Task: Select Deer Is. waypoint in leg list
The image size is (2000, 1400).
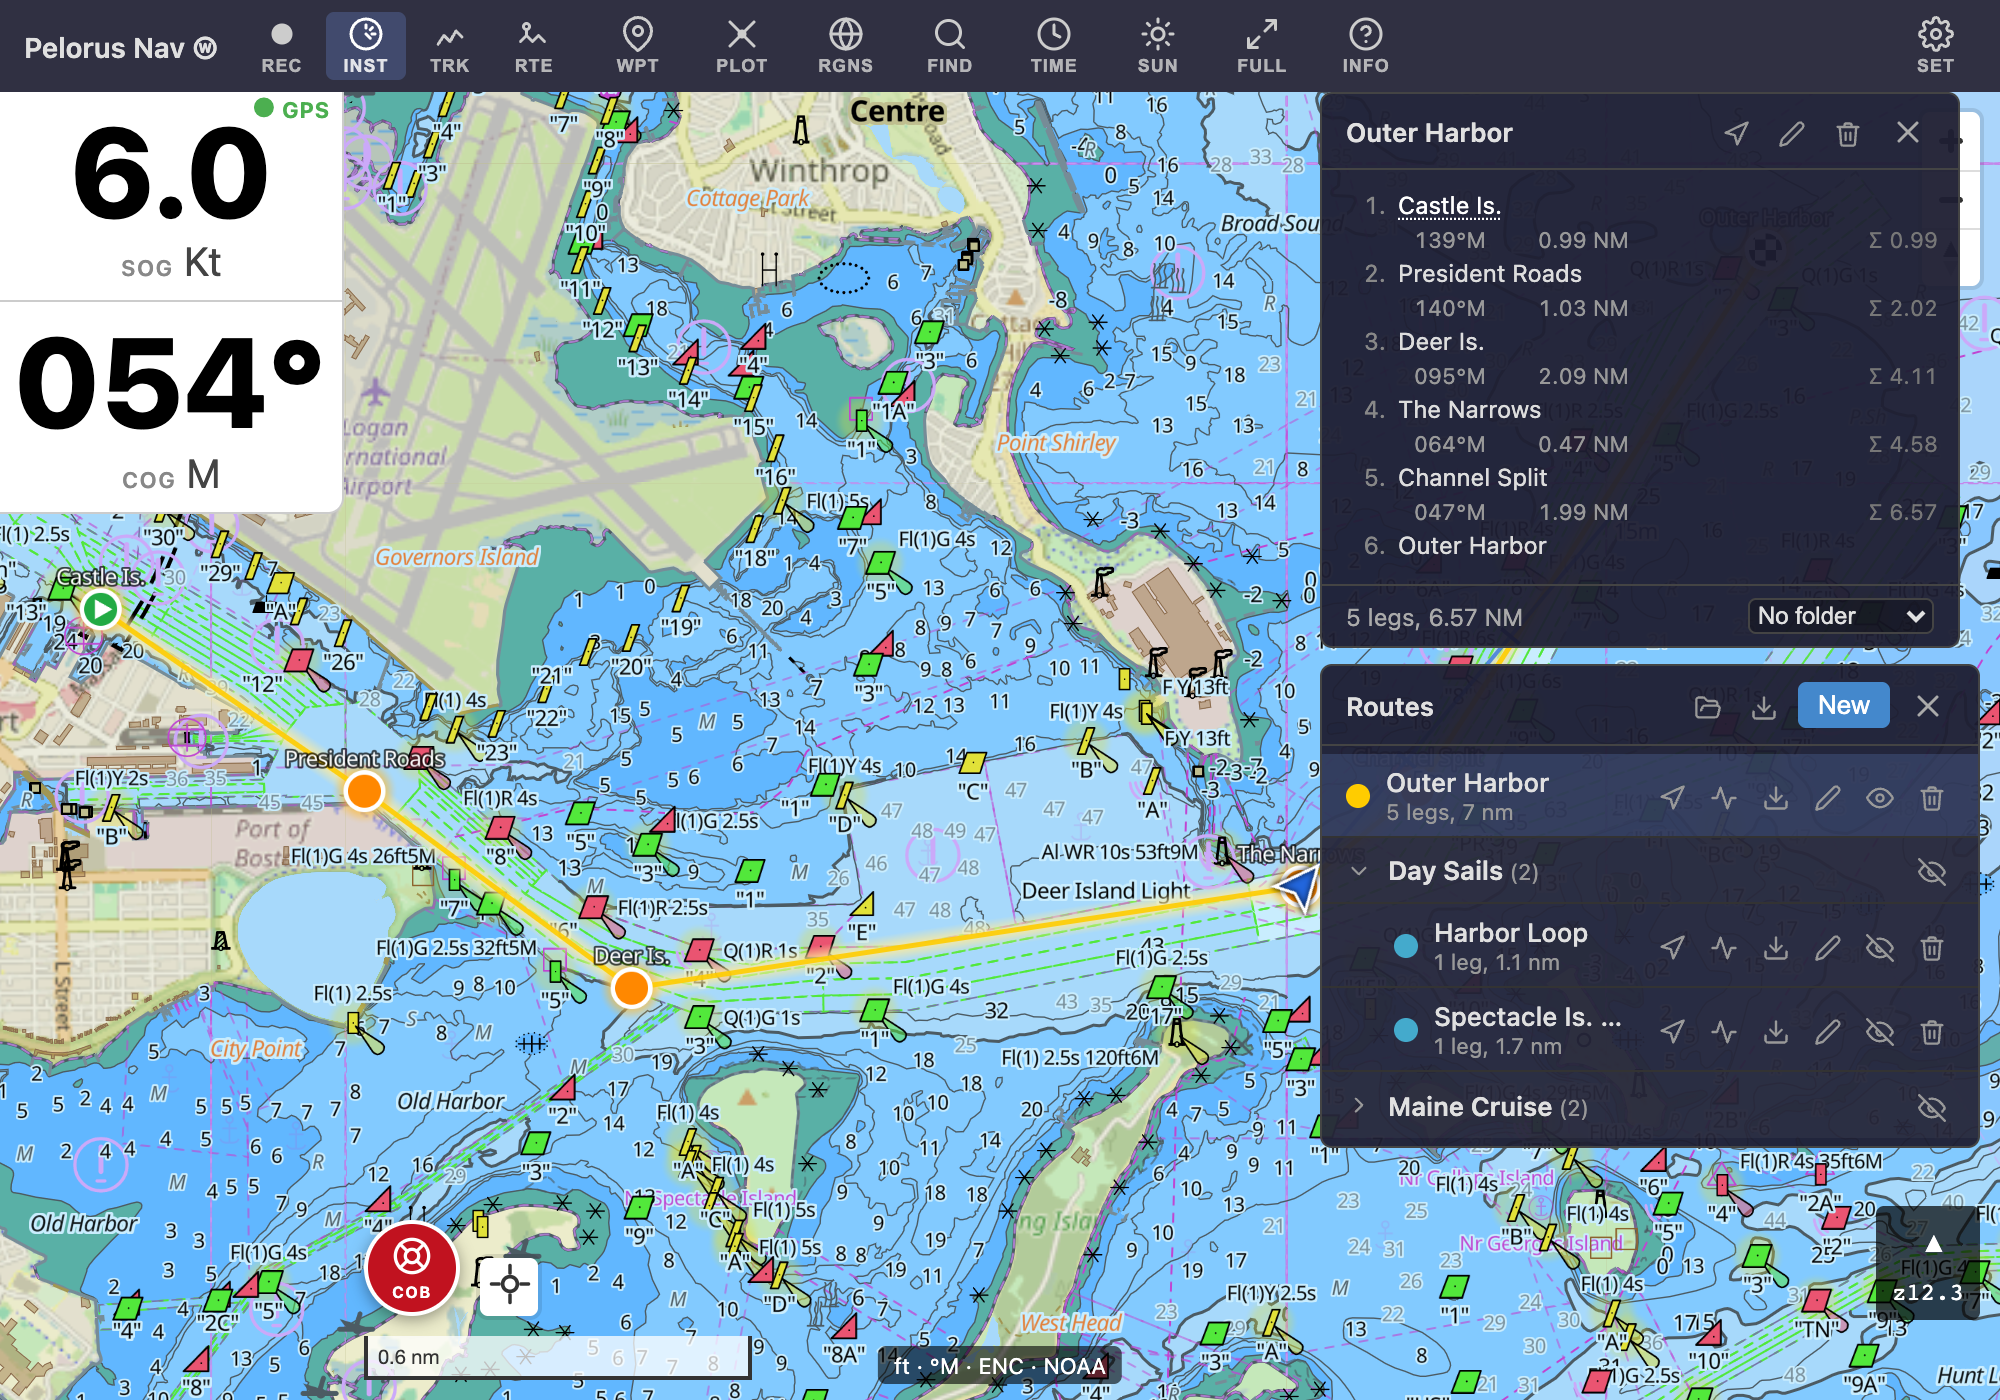Action: [1441, 342]
